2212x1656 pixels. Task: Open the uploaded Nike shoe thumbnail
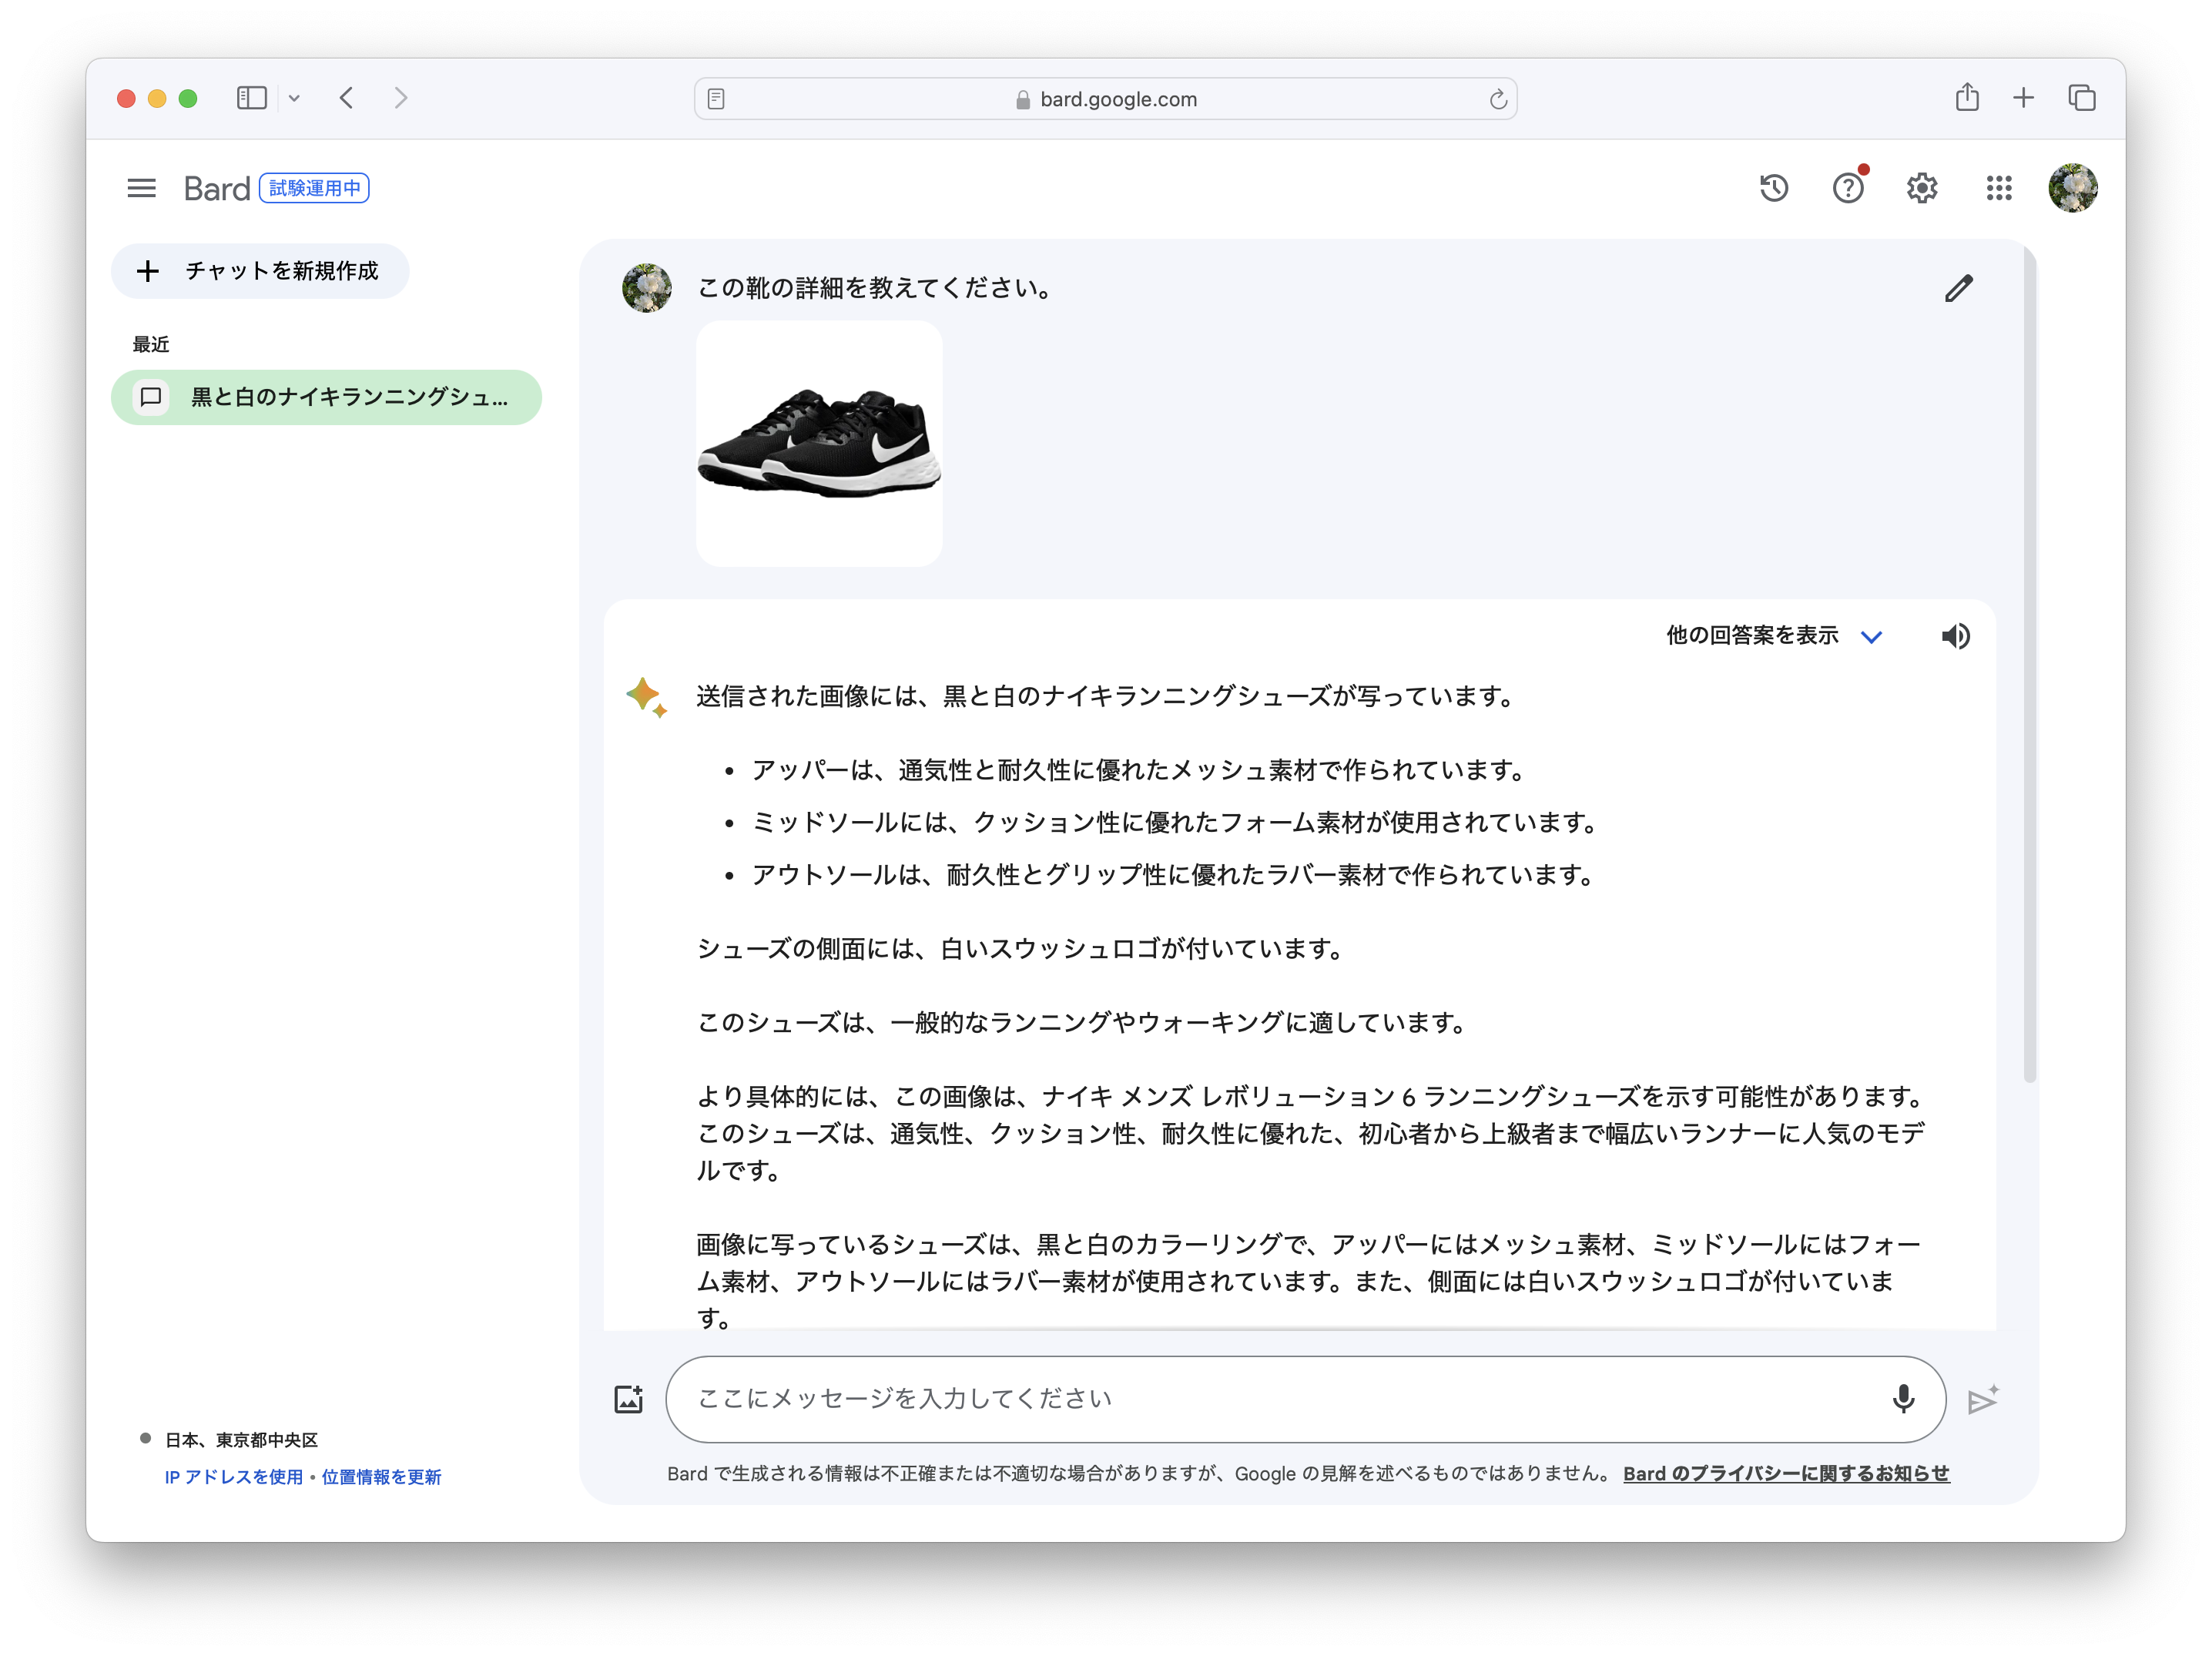[x=819, y=444]
